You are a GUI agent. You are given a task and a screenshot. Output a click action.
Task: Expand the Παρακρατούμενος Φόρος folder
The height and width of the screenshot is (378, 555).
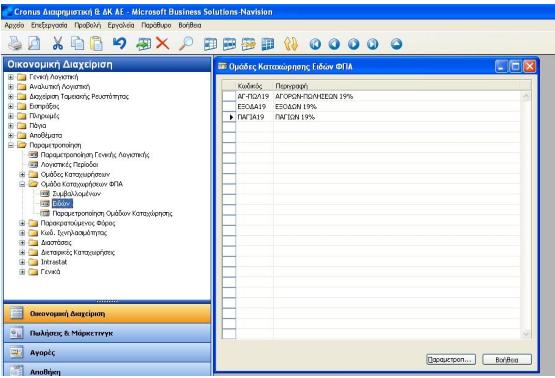click(22, 223)
